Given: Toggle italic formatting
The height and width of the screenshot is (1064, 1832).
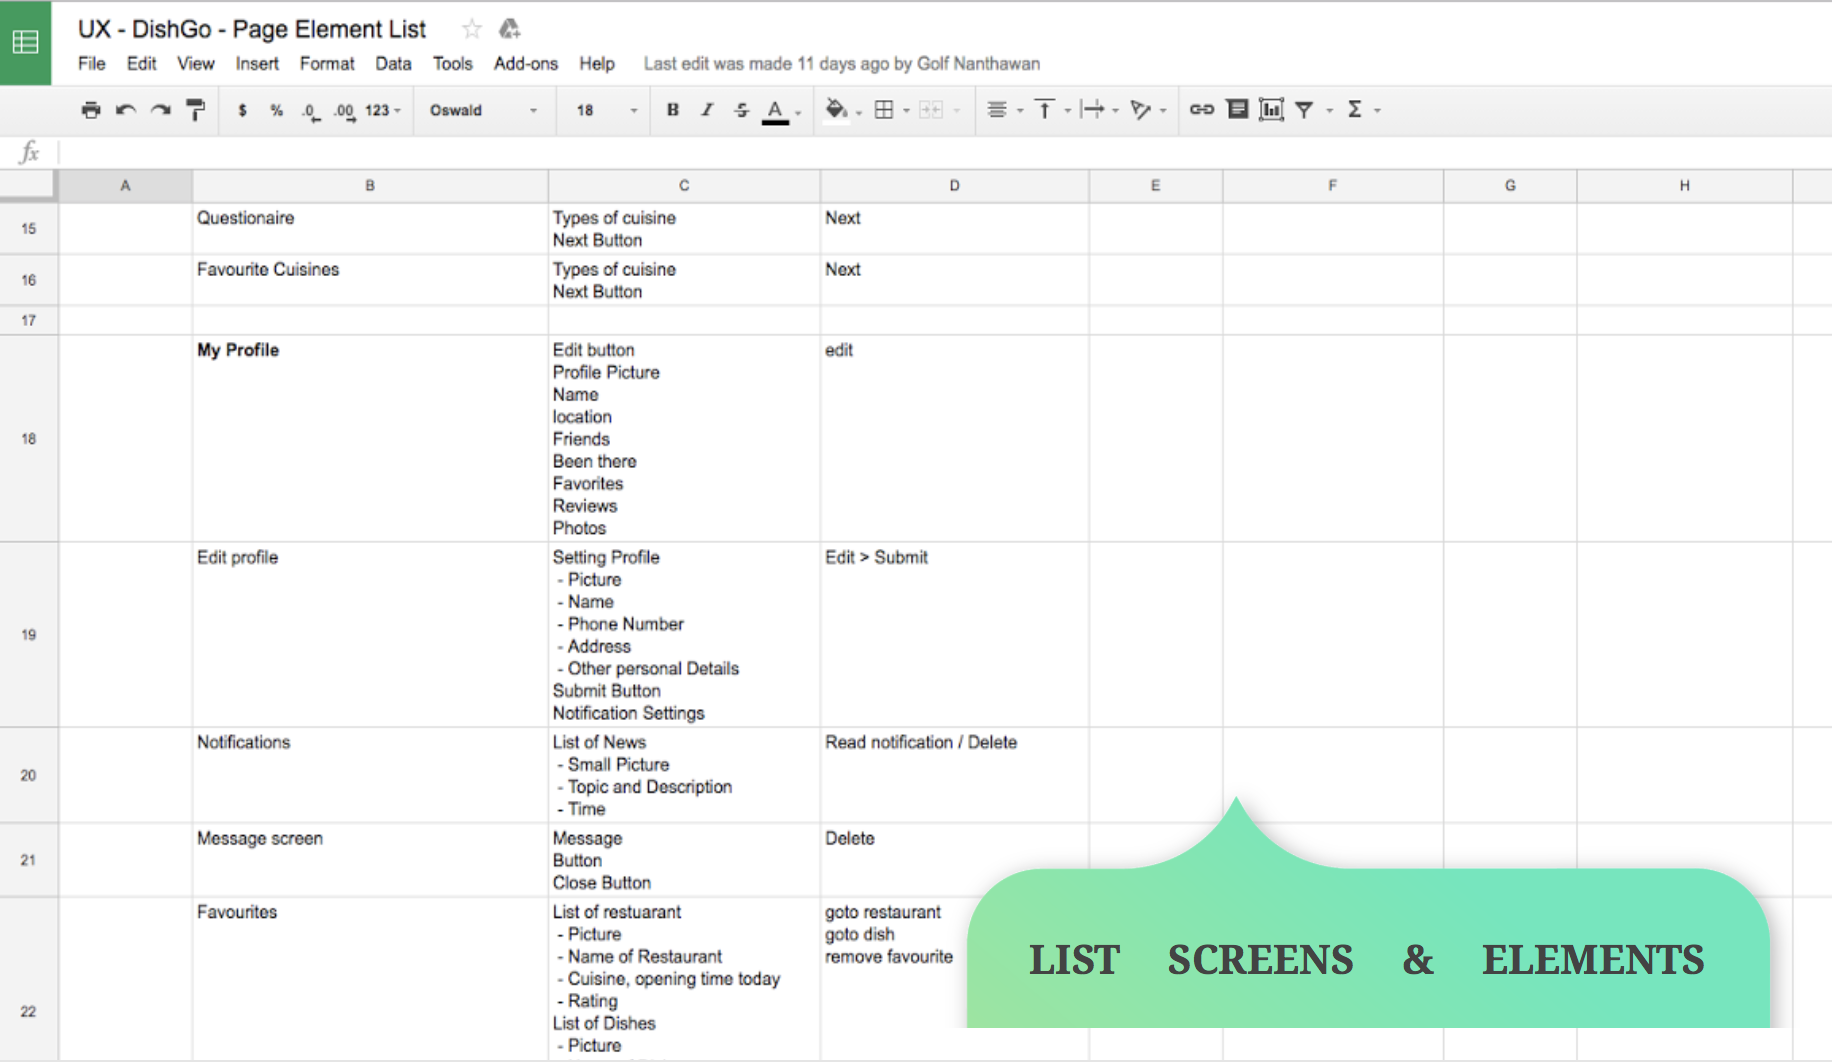Looking at the screenshot, I should [x=707, y=110].
